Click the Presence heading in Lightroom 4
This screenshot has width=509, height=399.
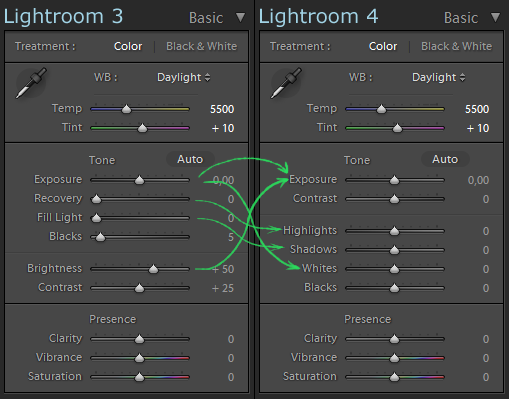(368, 319)
